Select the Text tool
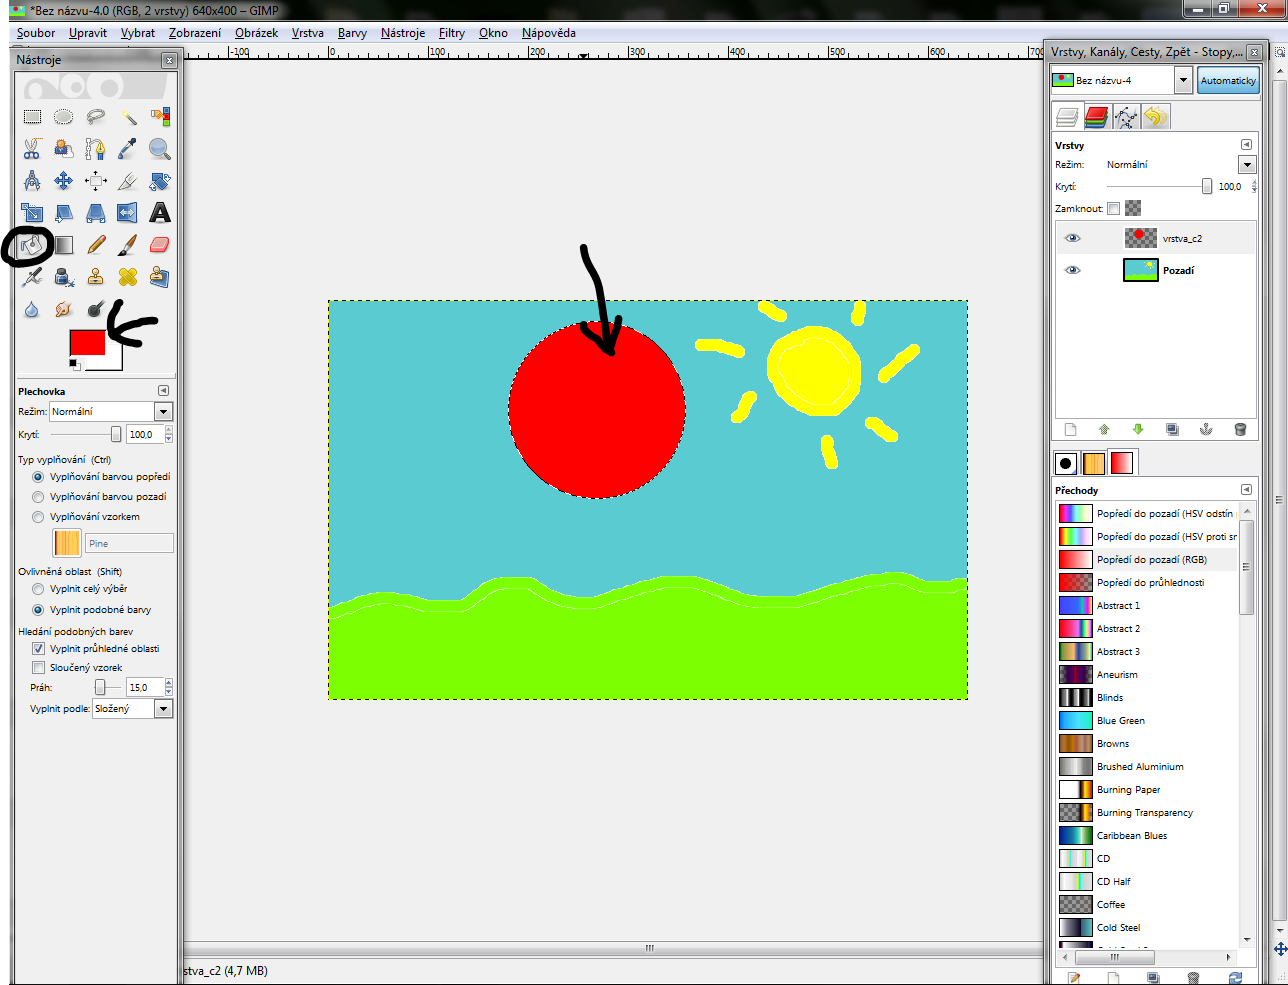1288x985 pixels. (160, 213)
